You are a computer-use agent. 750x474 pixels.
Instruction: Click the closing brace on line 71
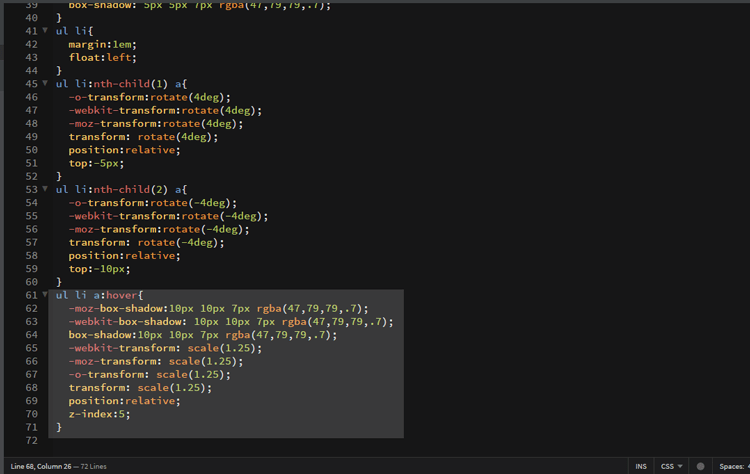tap(59, 427)
